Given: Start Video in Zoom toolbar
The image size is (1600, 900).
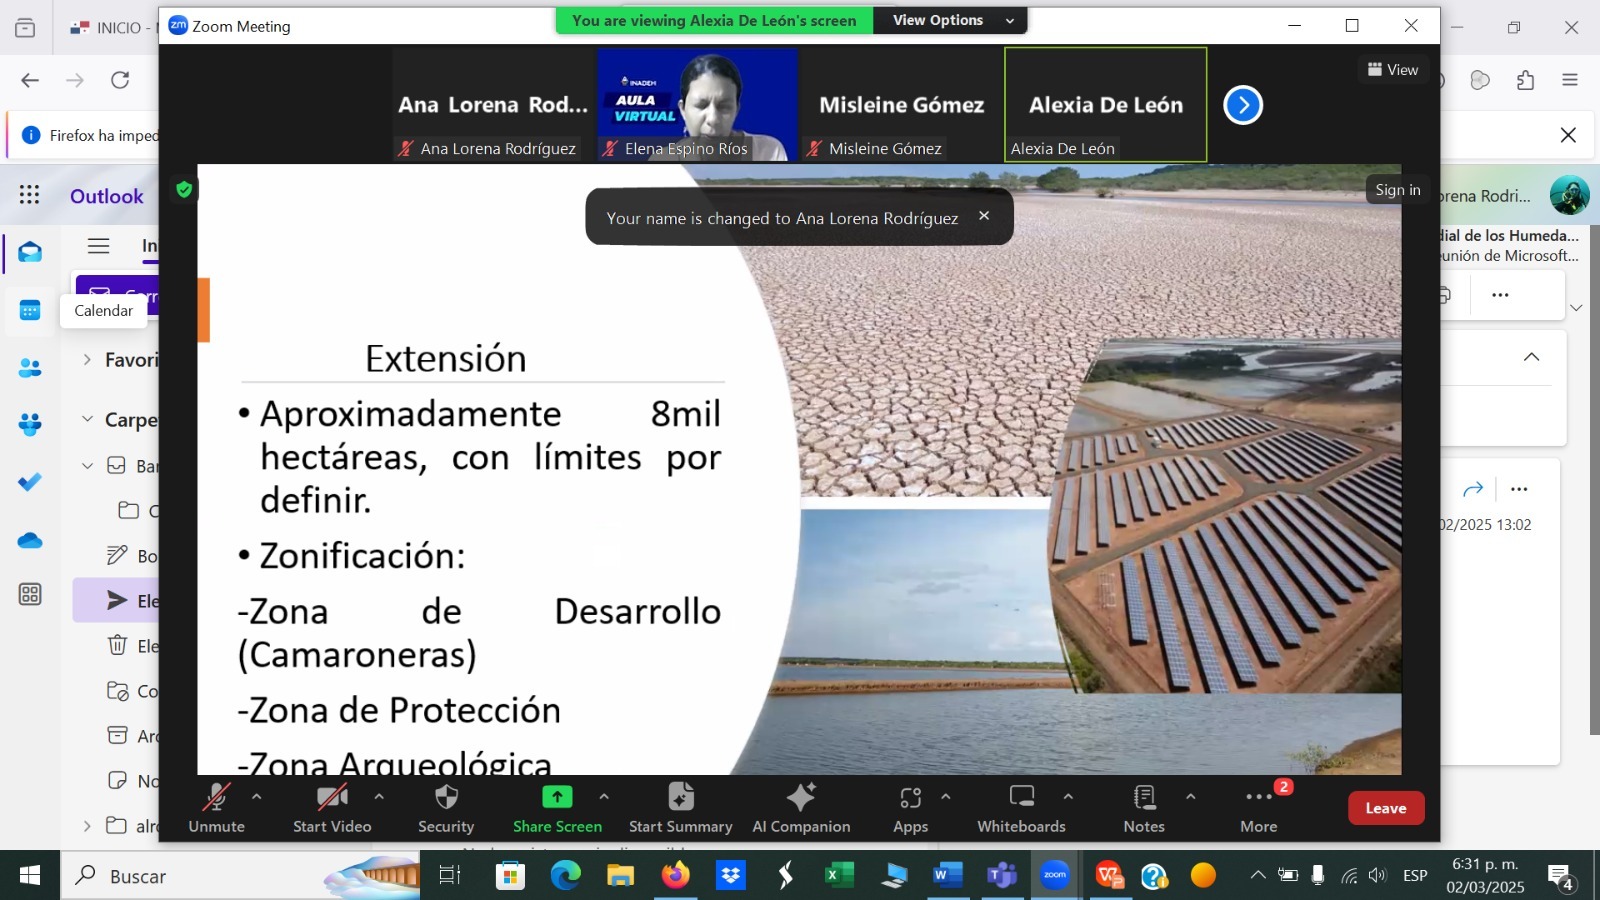Looking at the screenshot, I should coord(332,808).
